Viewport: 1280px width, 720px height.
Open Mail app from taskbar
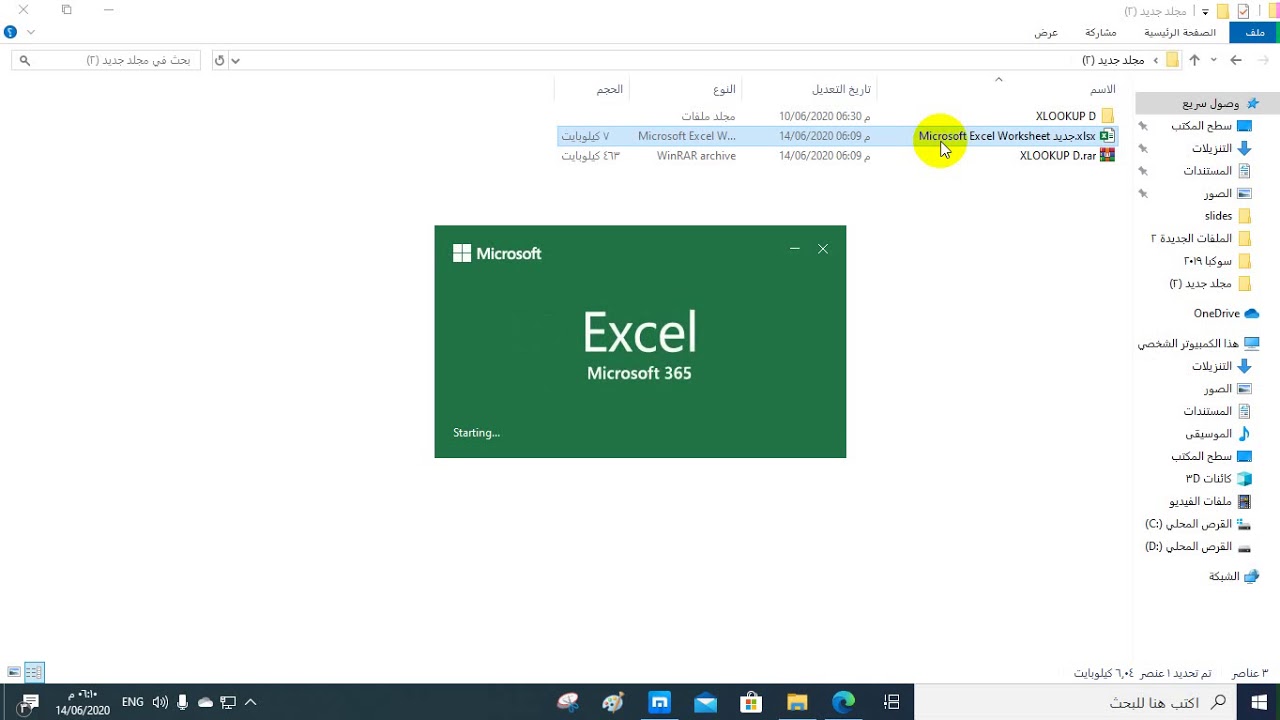(705, 702)
